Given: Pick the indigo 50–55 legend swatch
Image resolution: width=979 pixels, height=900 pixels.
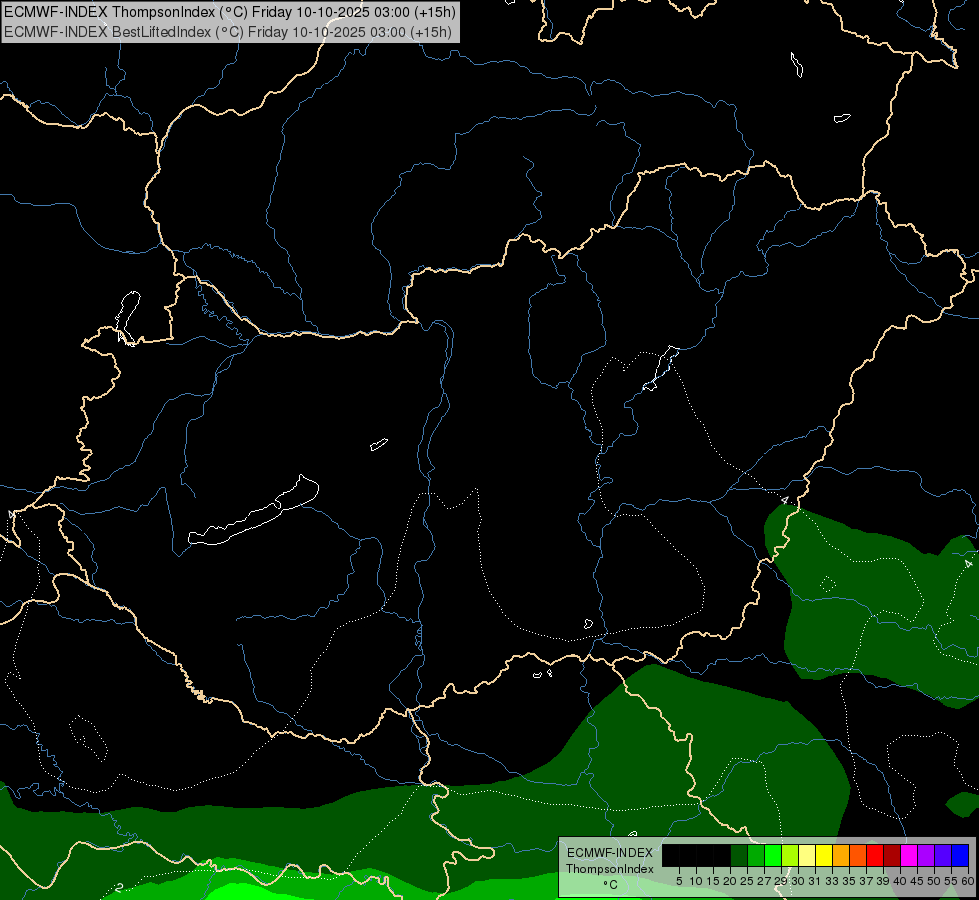Looking at the screenshot, I should [943, 855].
